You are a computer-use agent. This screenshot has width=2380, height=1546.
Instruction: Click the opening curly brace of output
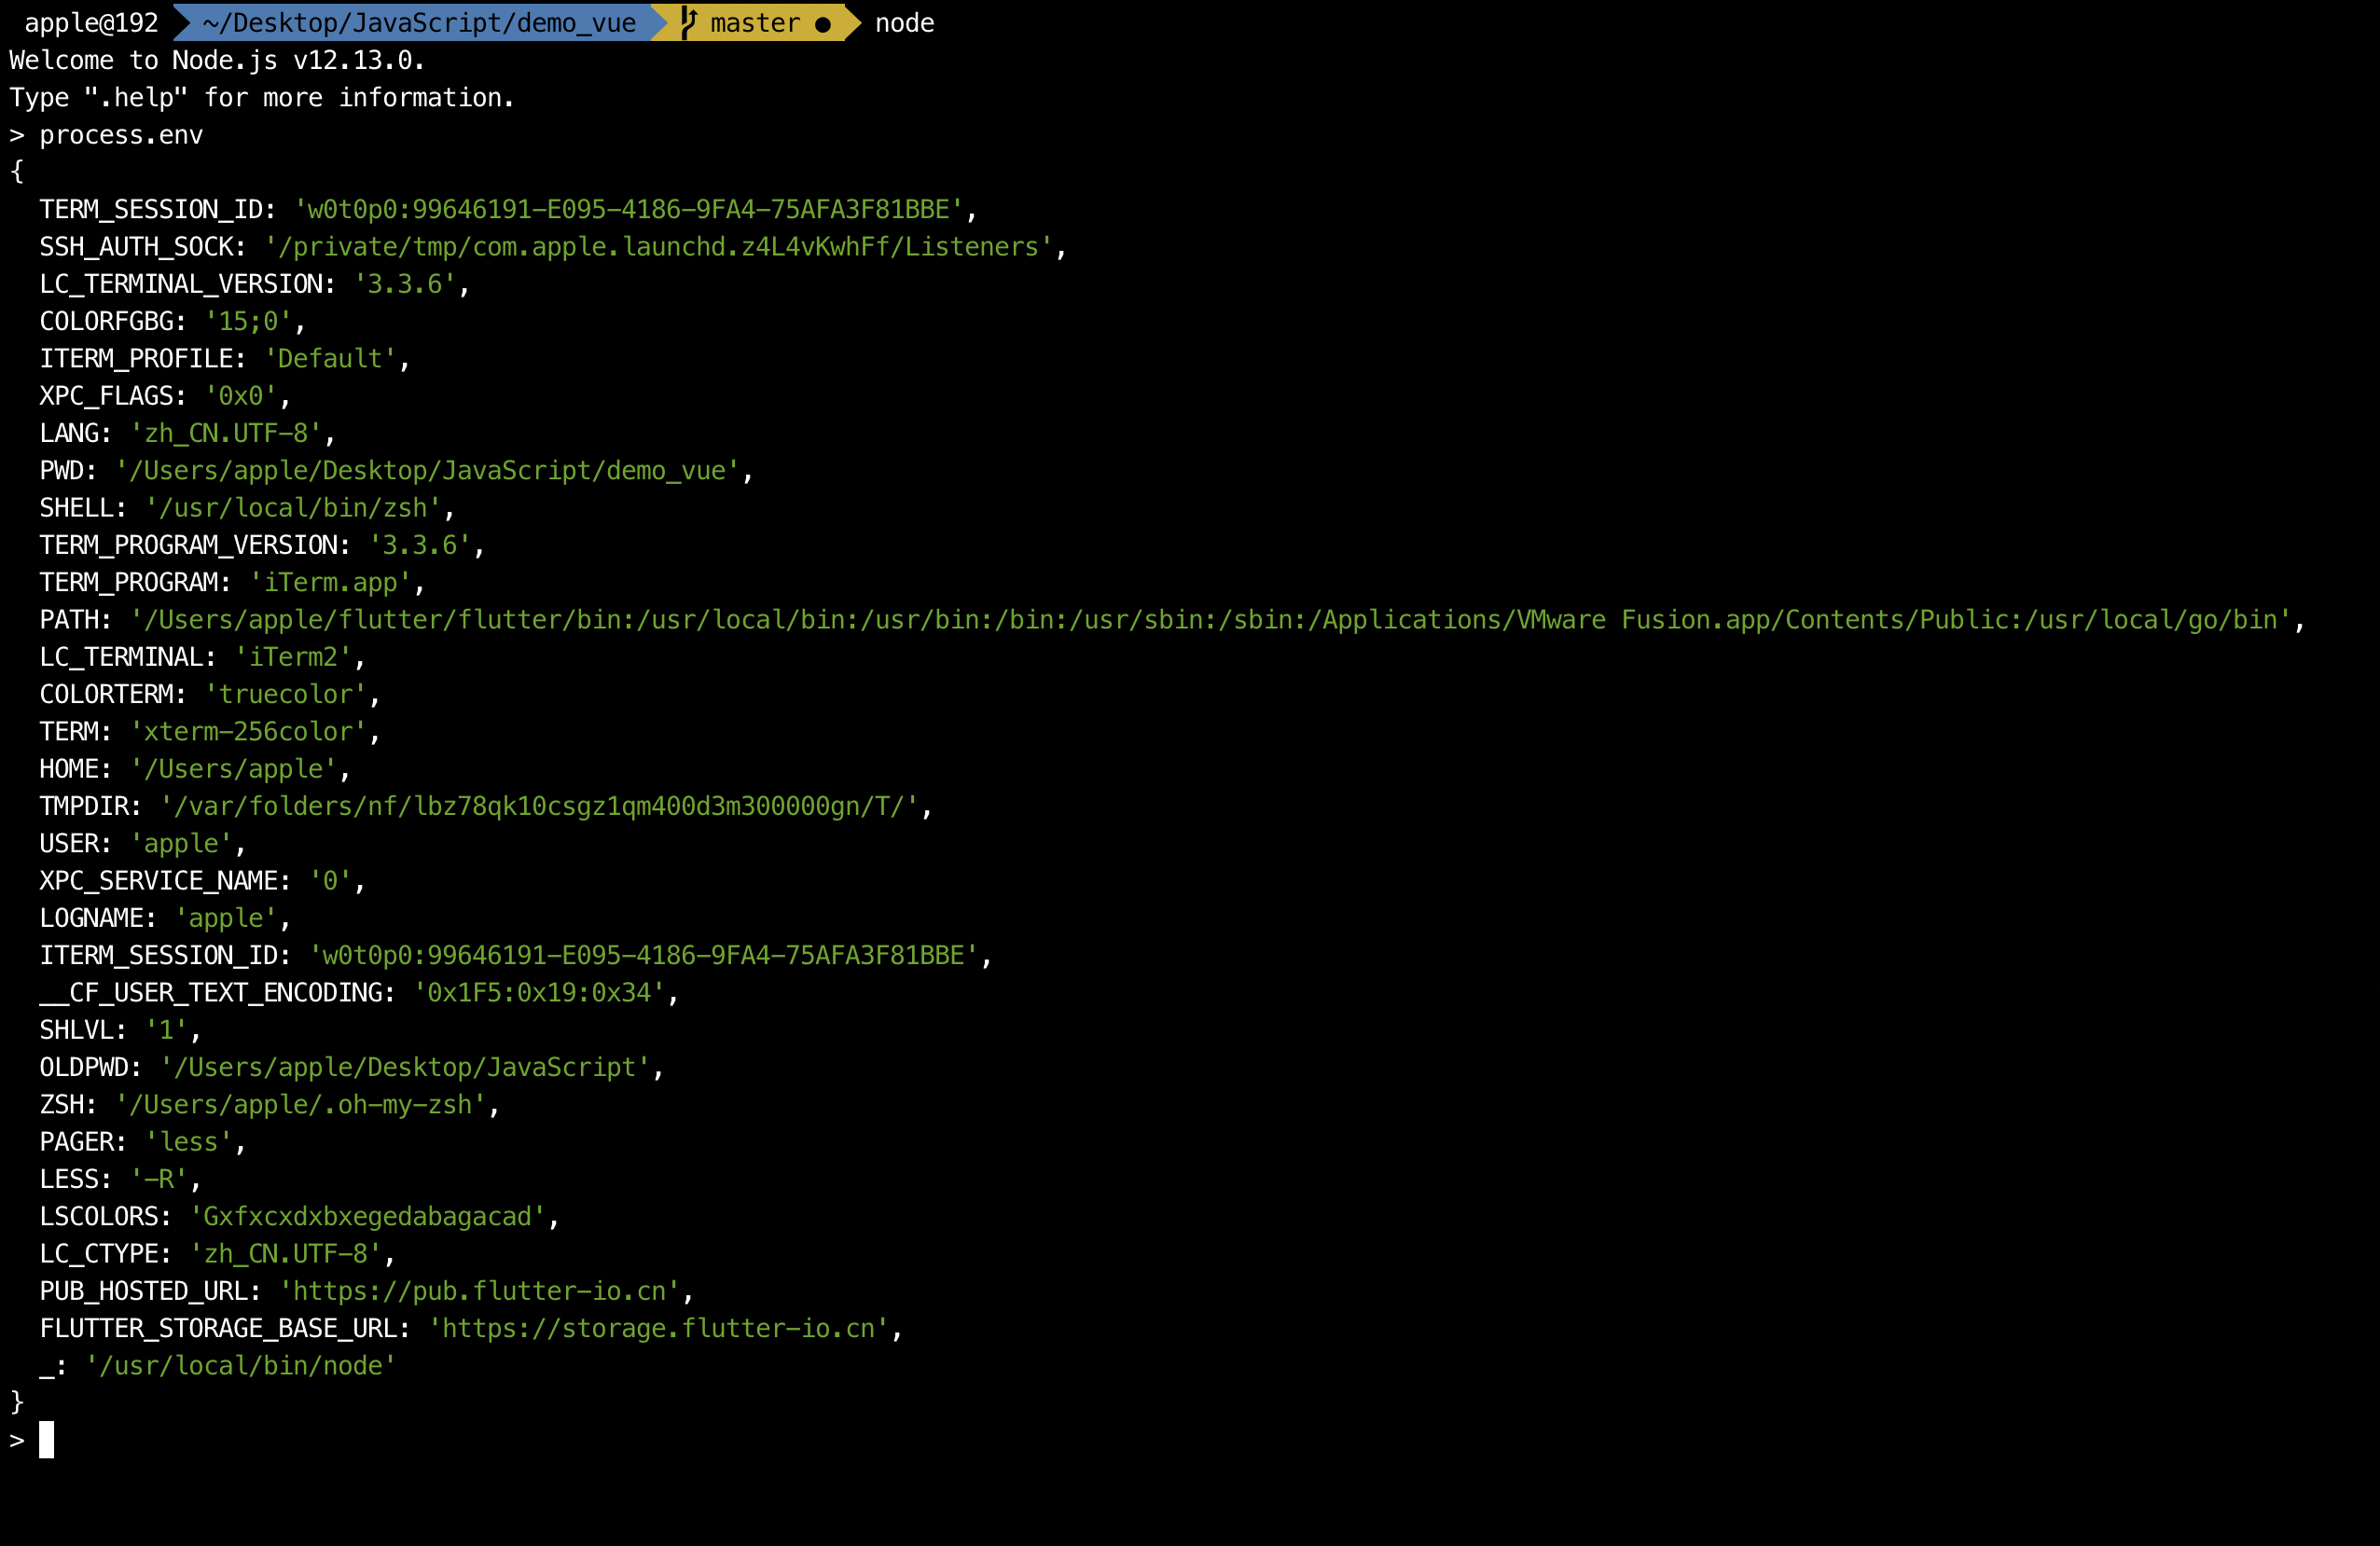pyautogui.click(x=17, y=172)
